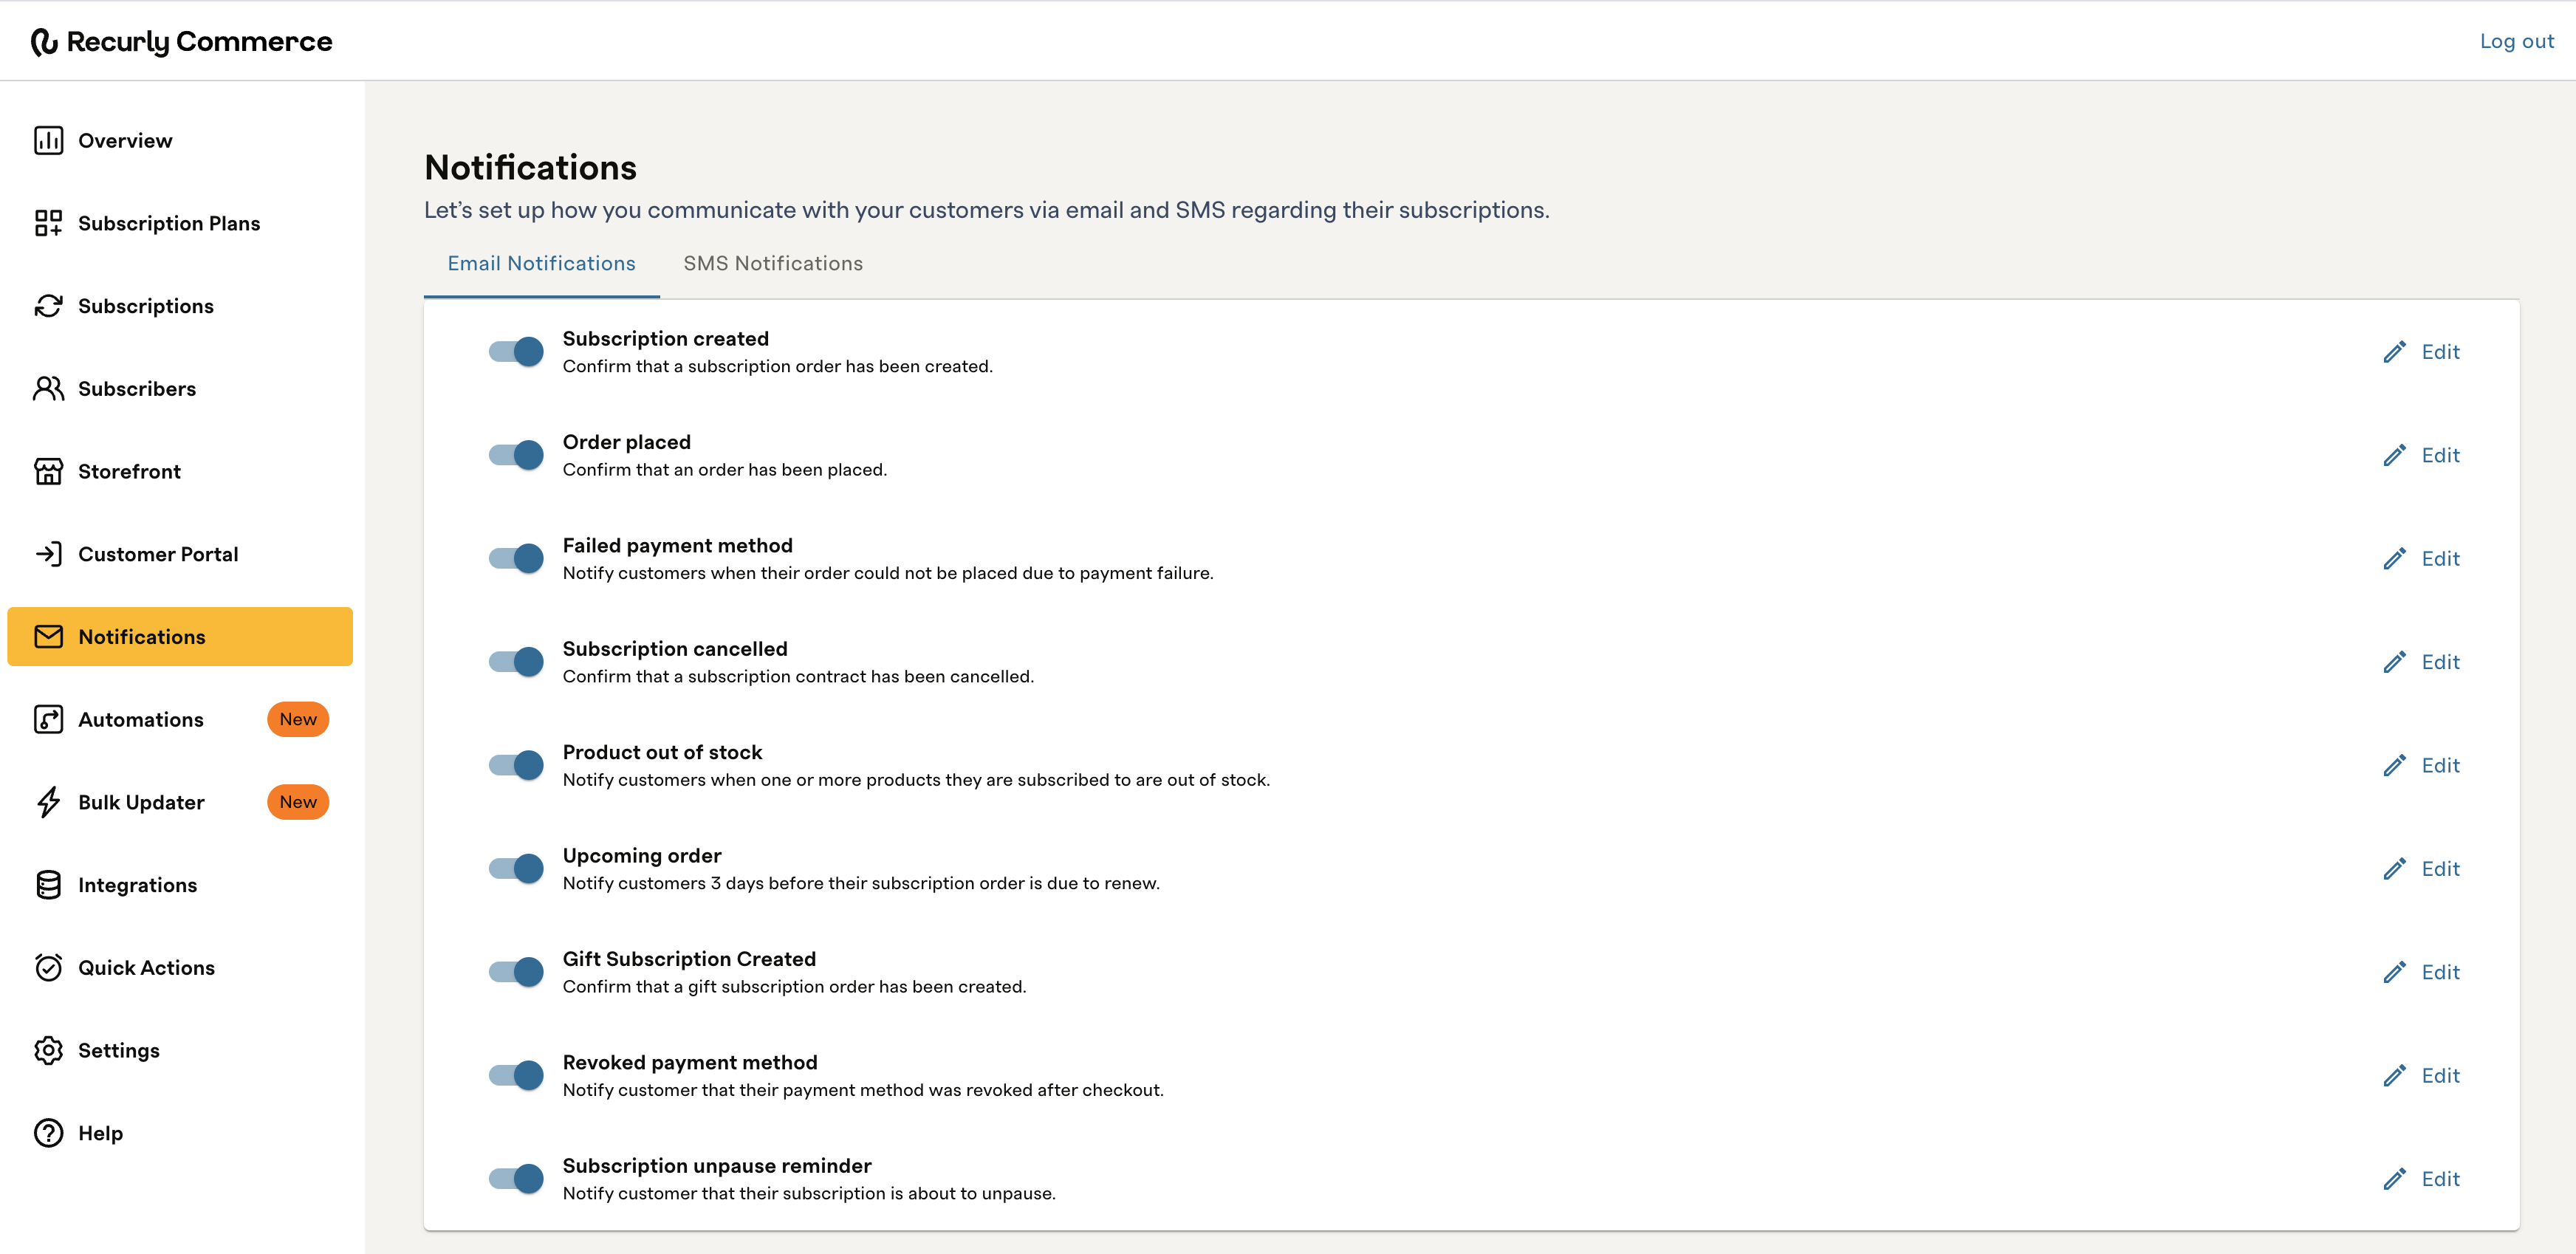The height and width of the screenshot is (1254, 2576).
Task: Turn off Failed payment method notification
Action: point(516,559)
